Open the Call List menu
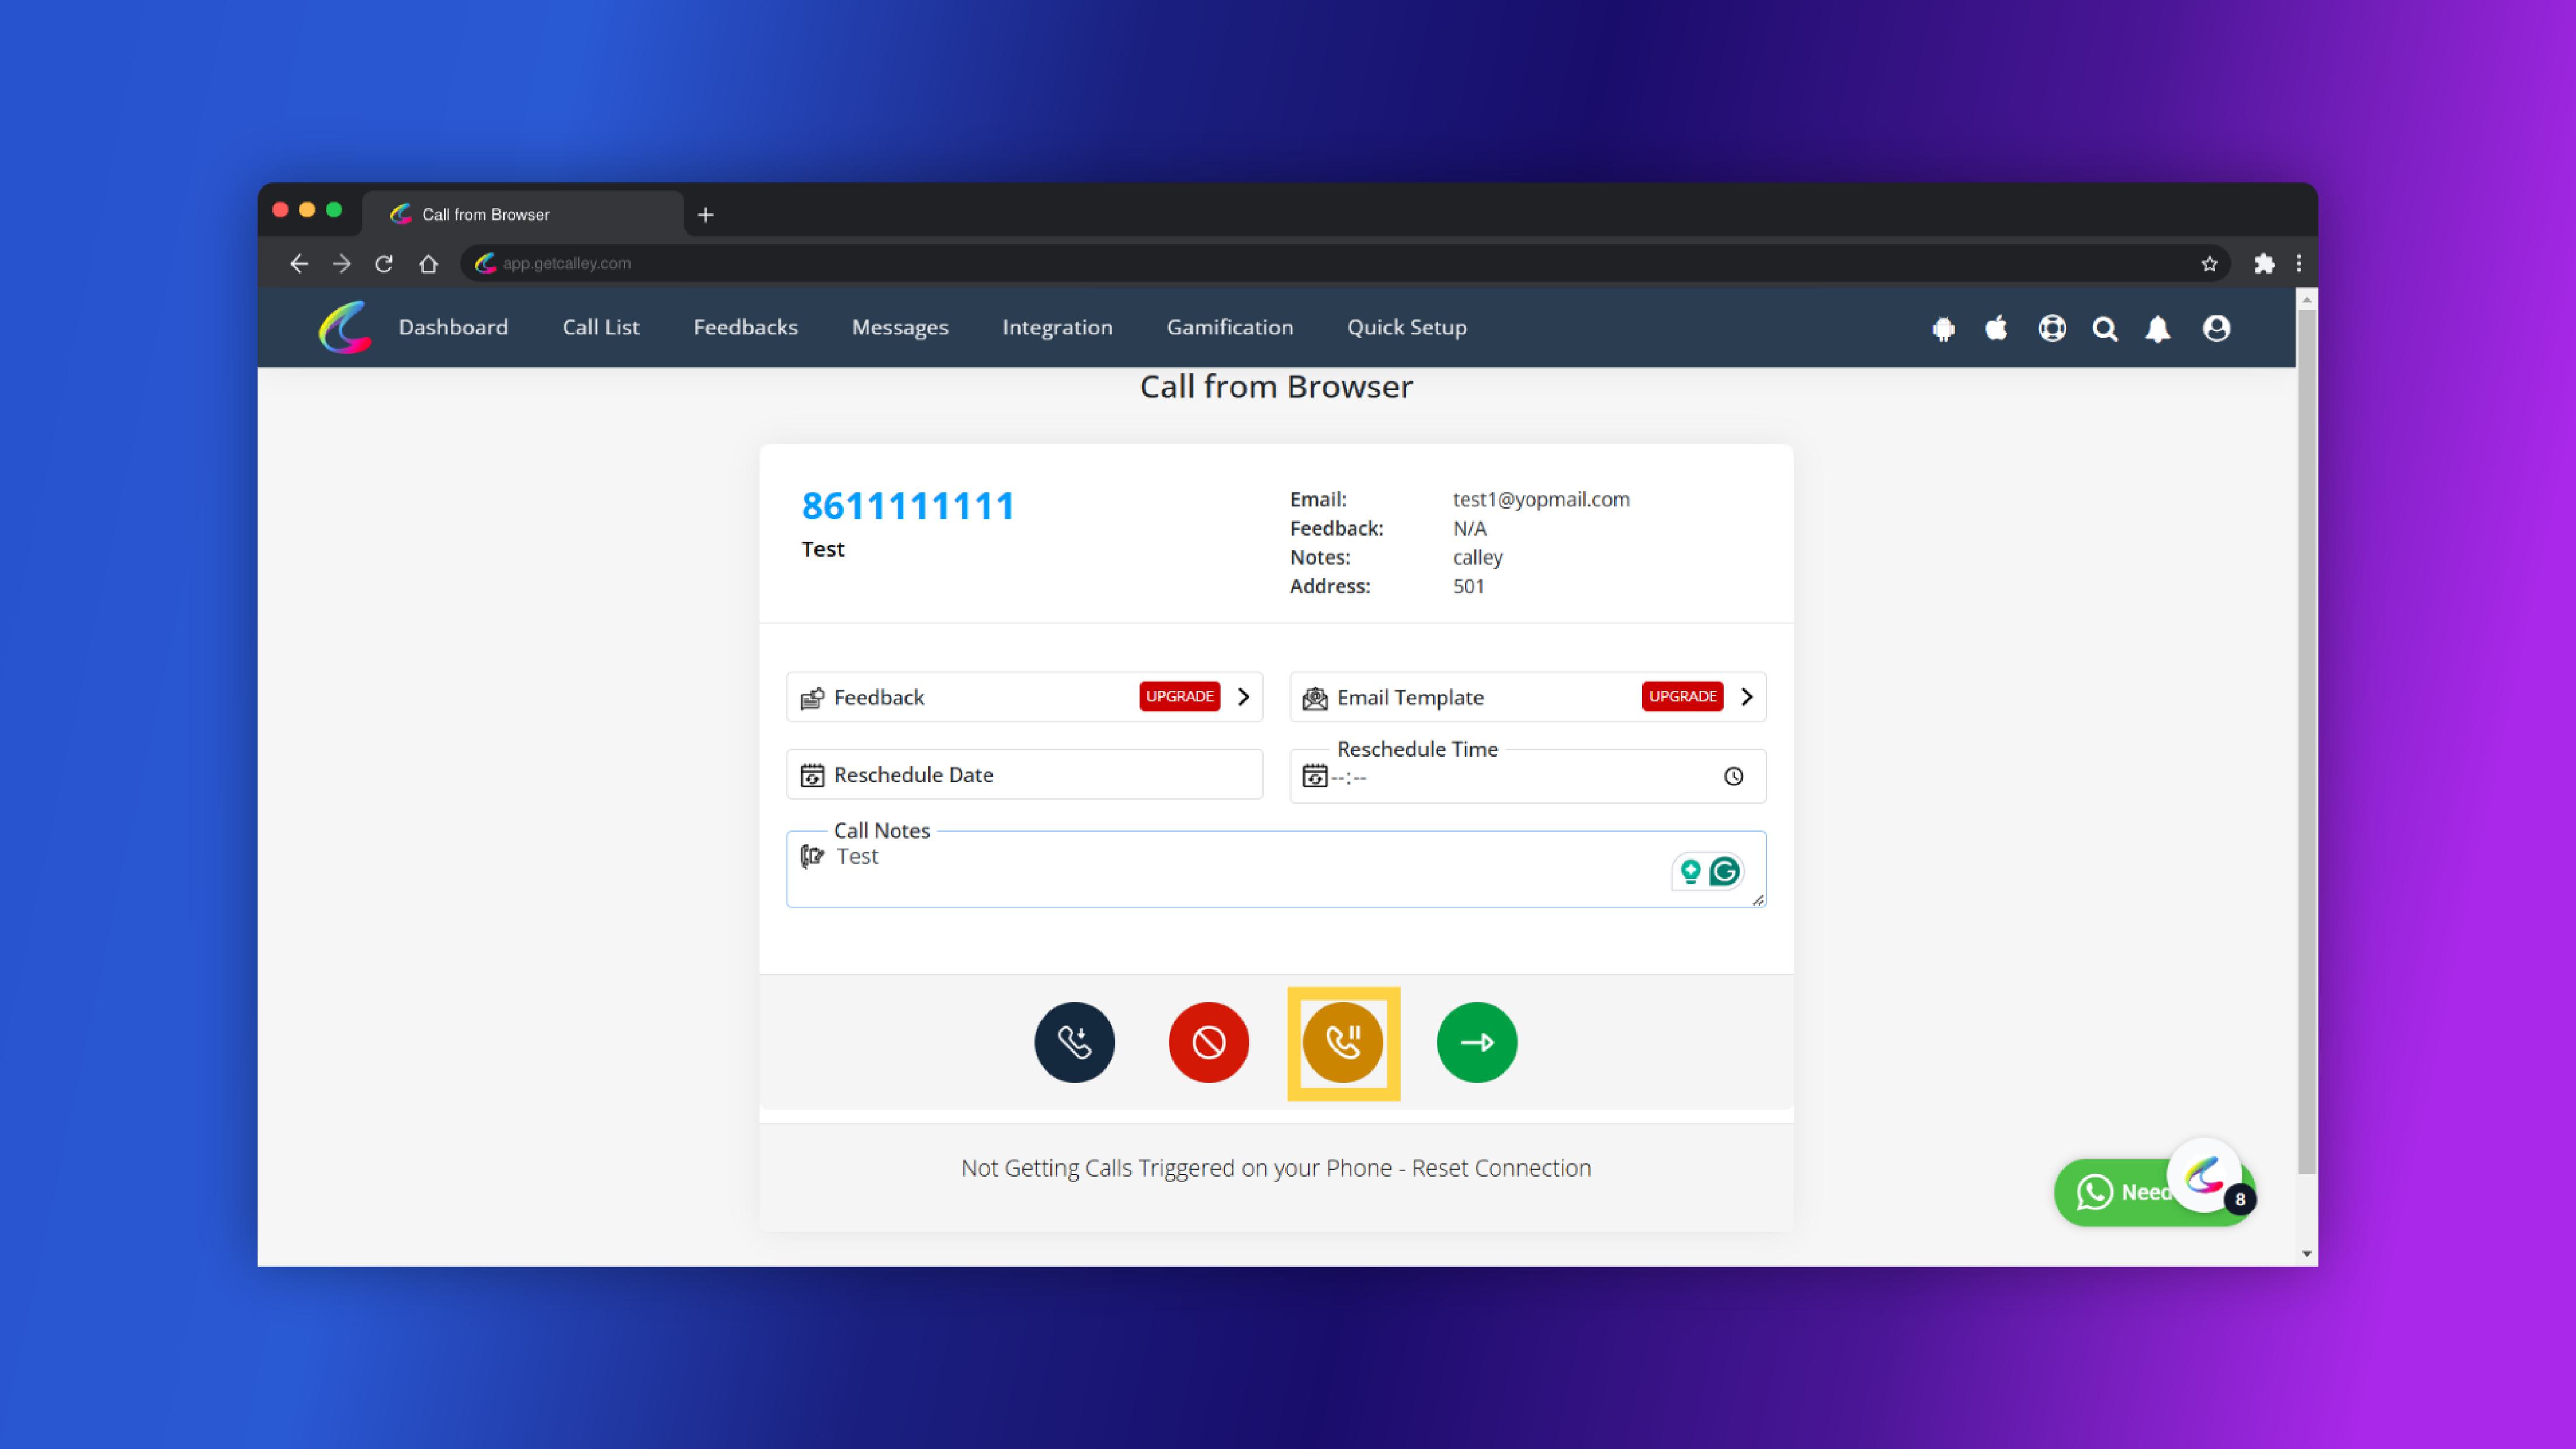The width and height of the screenshot is (2576, 1449). (x=600, y=327)
